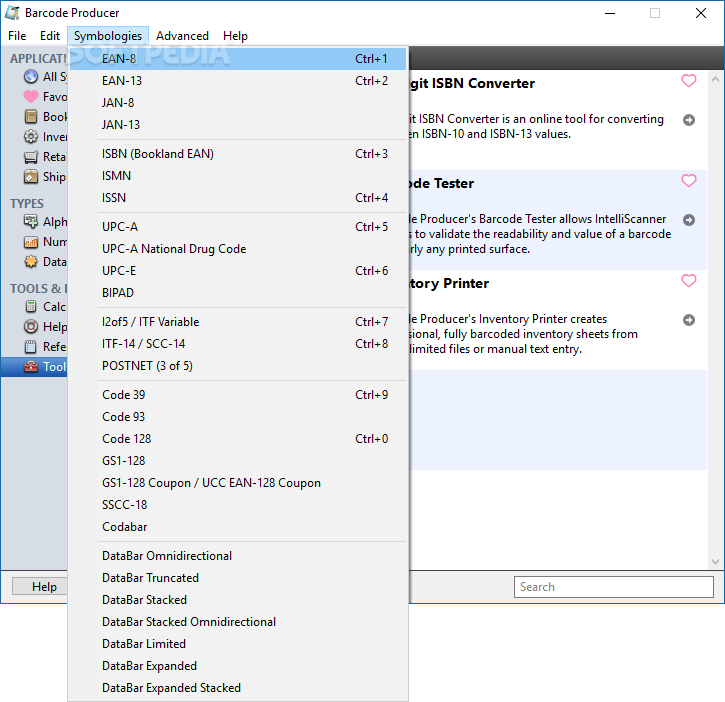Select ISBN (Bookland EAN)
This screenshot has width=725, height=702.
238,154
